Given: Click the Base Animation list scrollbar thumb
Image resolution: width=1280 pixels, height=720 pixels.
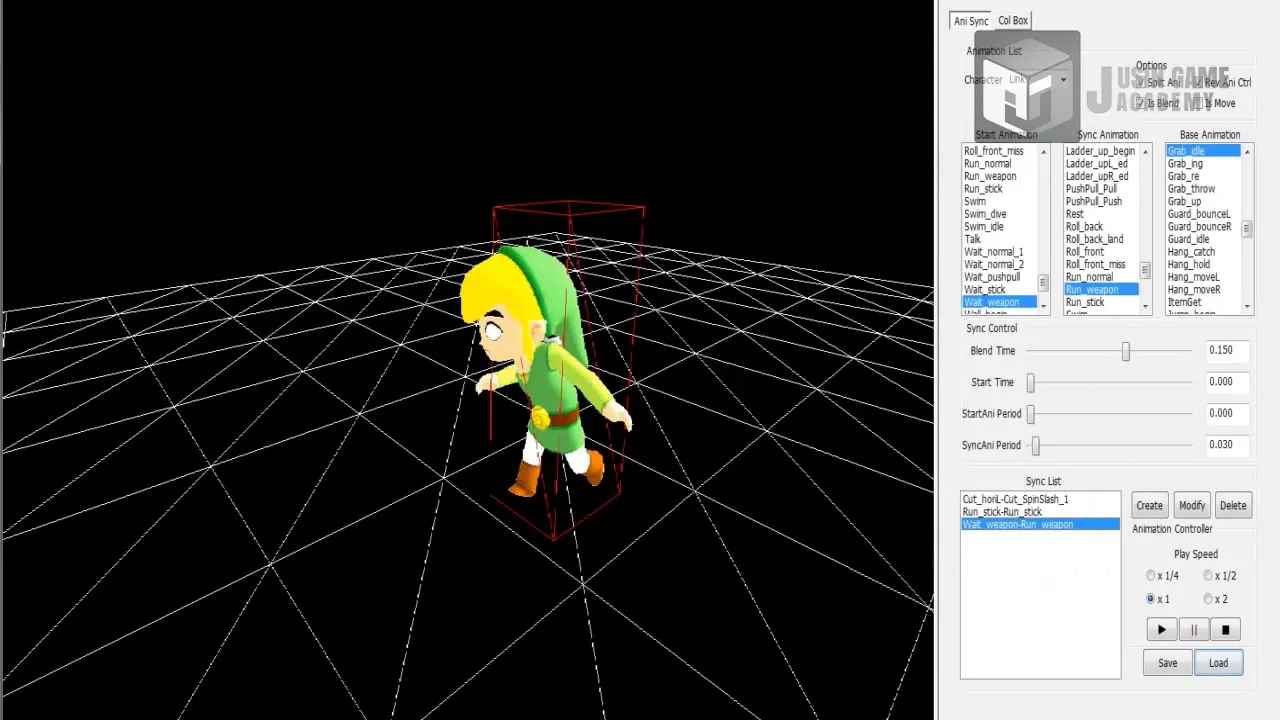Looking at the screenshot, I should click(x=1247, y=229).
